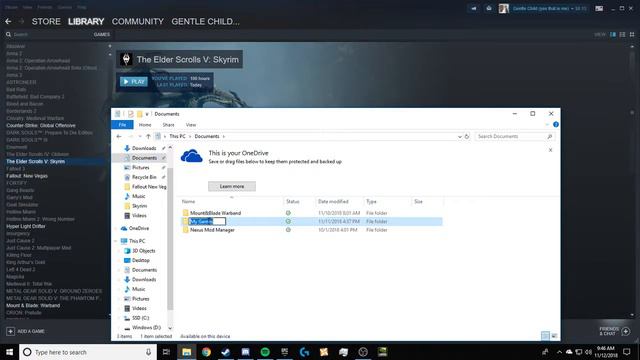Open the Home ribbon tab in Explorer
This screenshot has height=360, width=640.
click(145, 124)
